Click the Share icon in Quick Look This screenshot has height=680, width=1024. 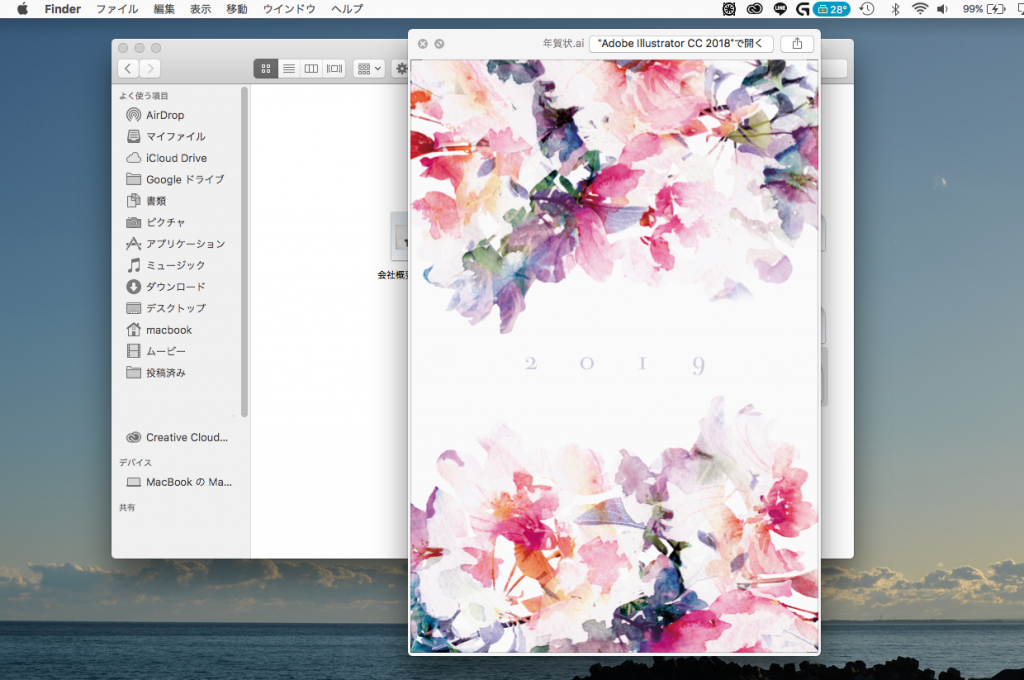click(797, 43)
